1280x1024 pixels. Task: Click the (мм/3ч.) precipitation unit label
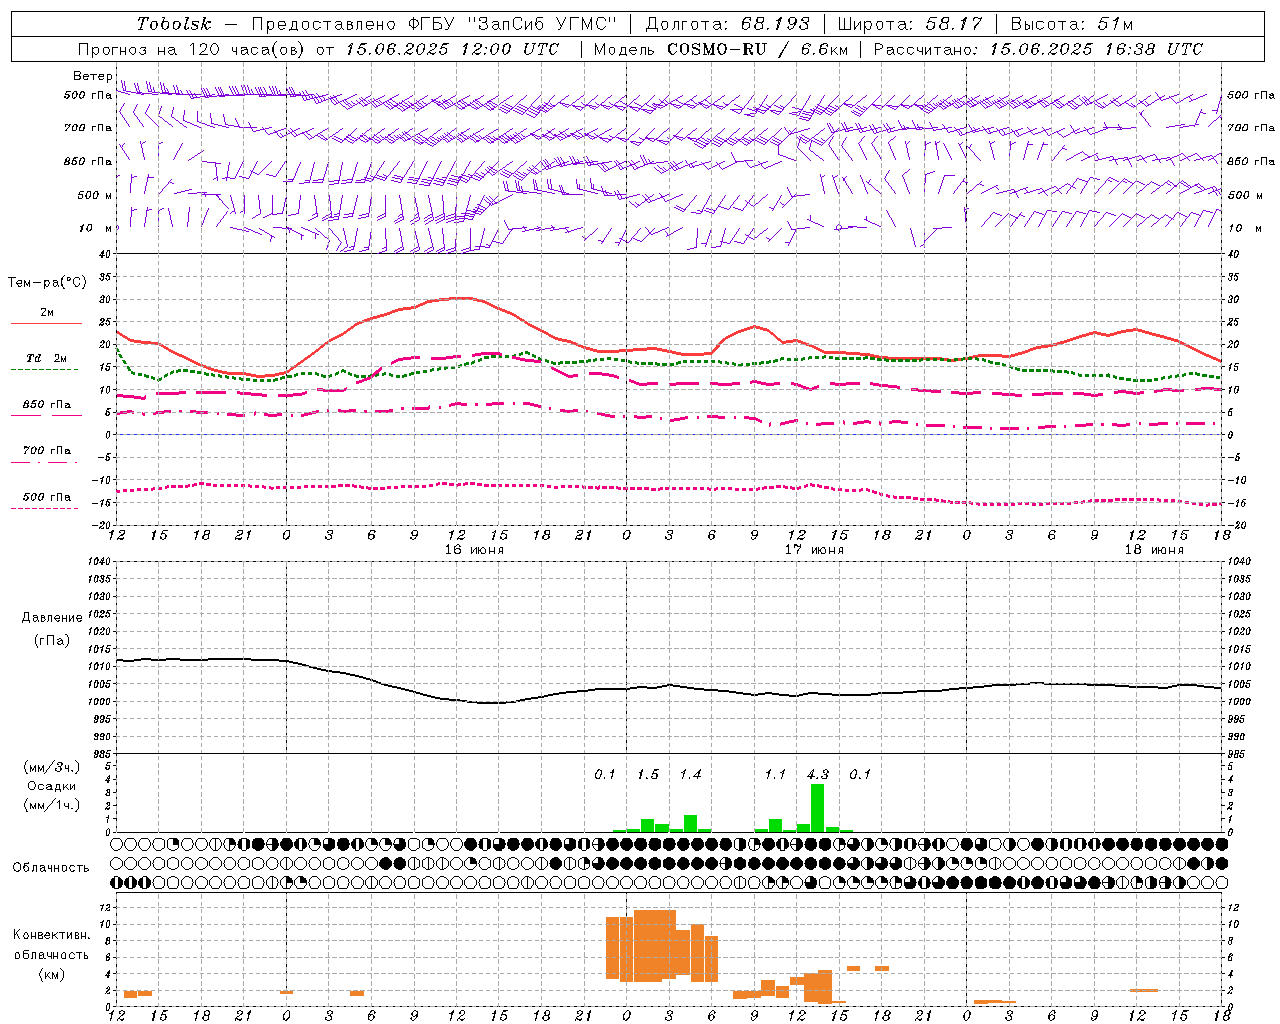click(52, 767)
